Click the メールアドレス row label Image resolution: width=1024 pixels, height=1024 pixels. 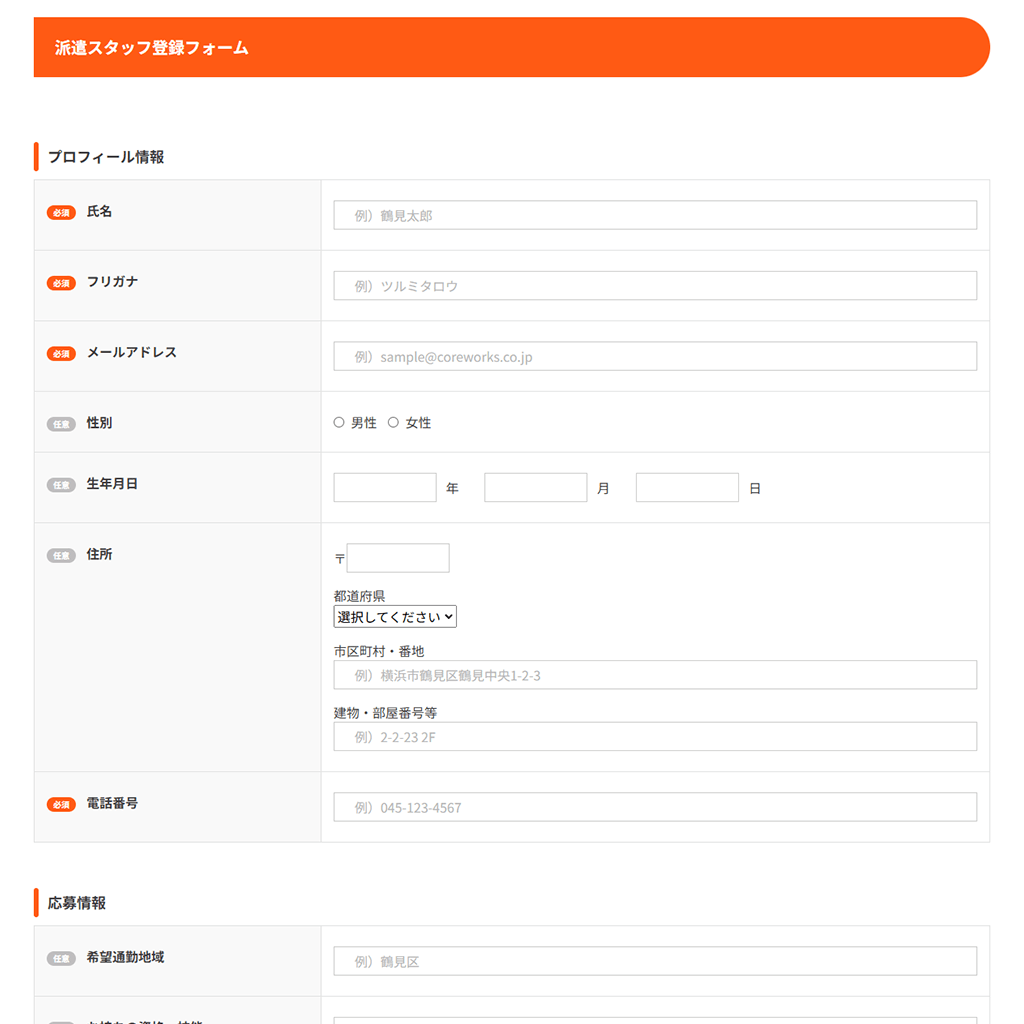(132, 352)
